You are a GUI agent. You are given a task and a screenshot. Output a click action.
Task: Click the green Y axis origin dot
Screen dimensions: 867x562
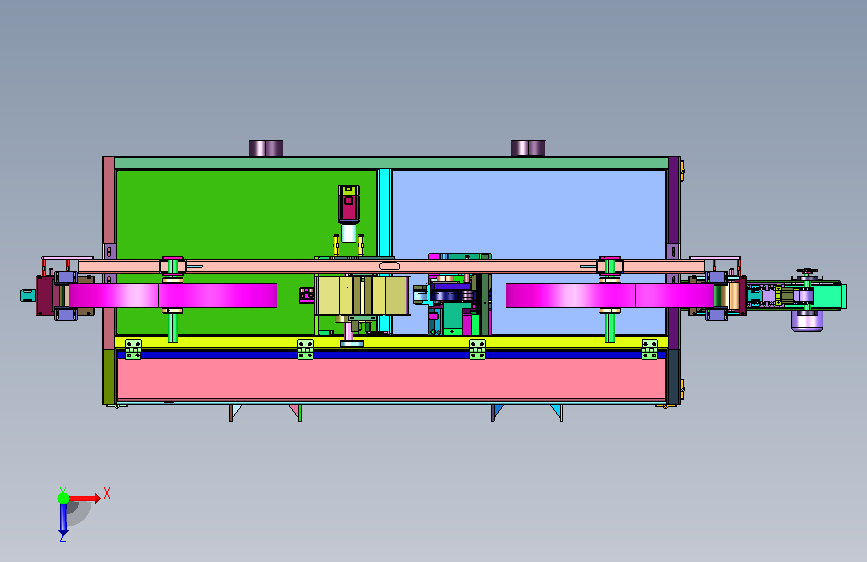[x=64, y=498]
